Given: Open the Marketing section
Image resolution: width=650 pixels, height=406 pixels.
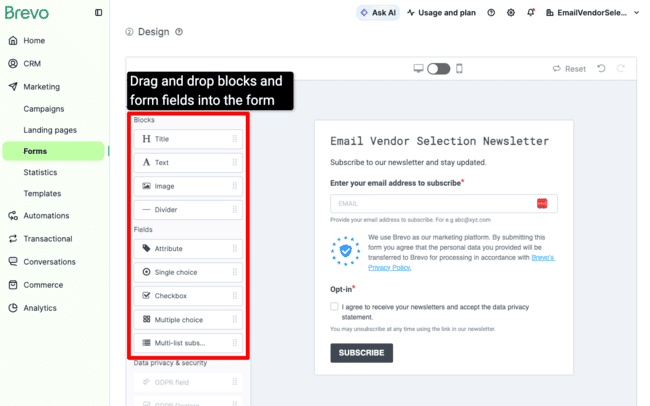Looking at the screenshot, I should point(41,87).
